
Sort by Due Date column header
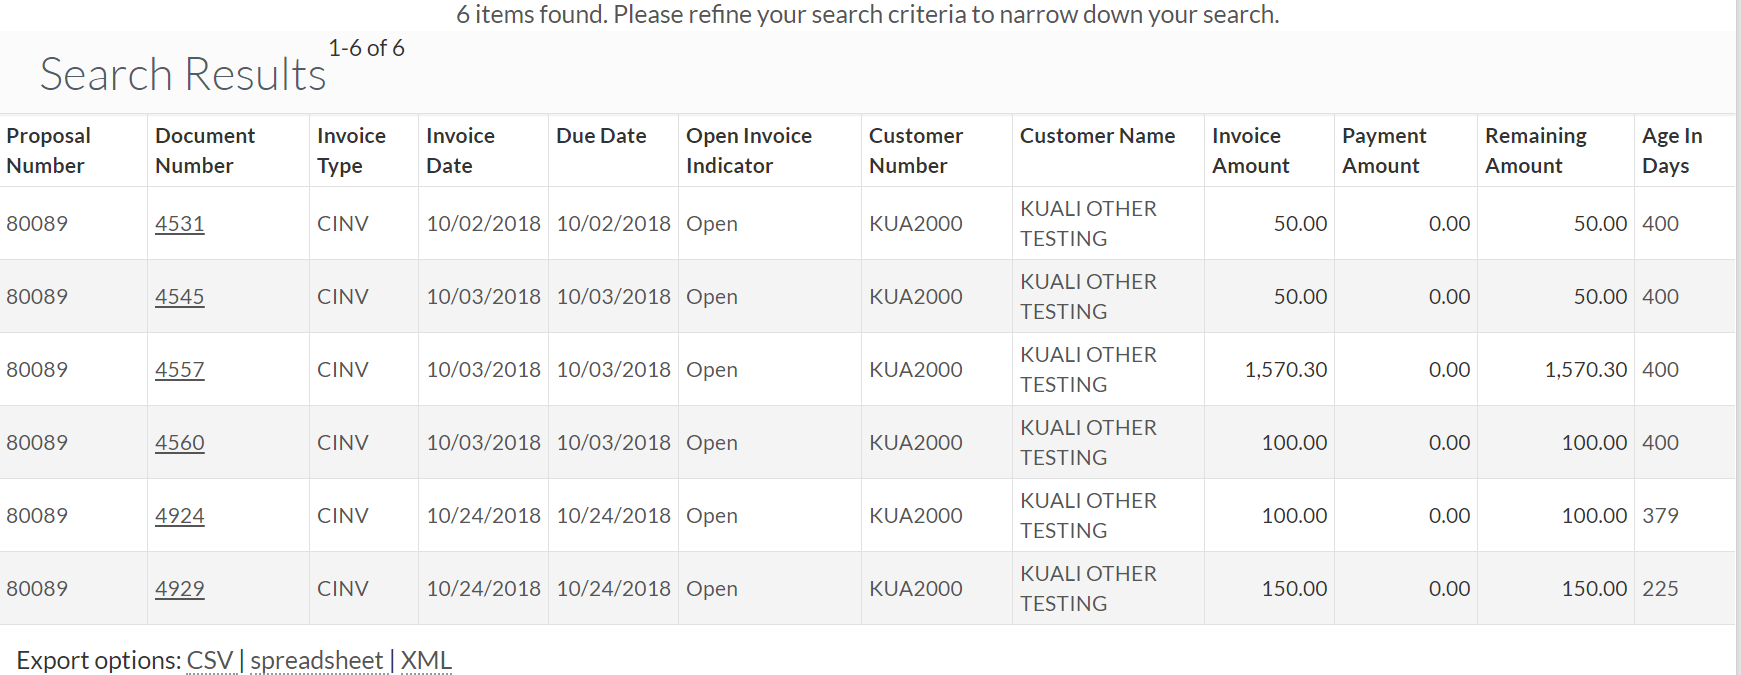[x=601, y=136]
